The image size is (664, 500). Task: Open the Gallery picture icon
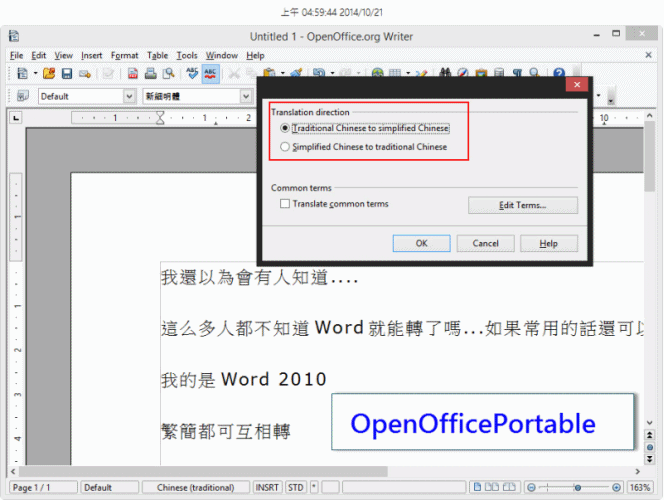481,72
